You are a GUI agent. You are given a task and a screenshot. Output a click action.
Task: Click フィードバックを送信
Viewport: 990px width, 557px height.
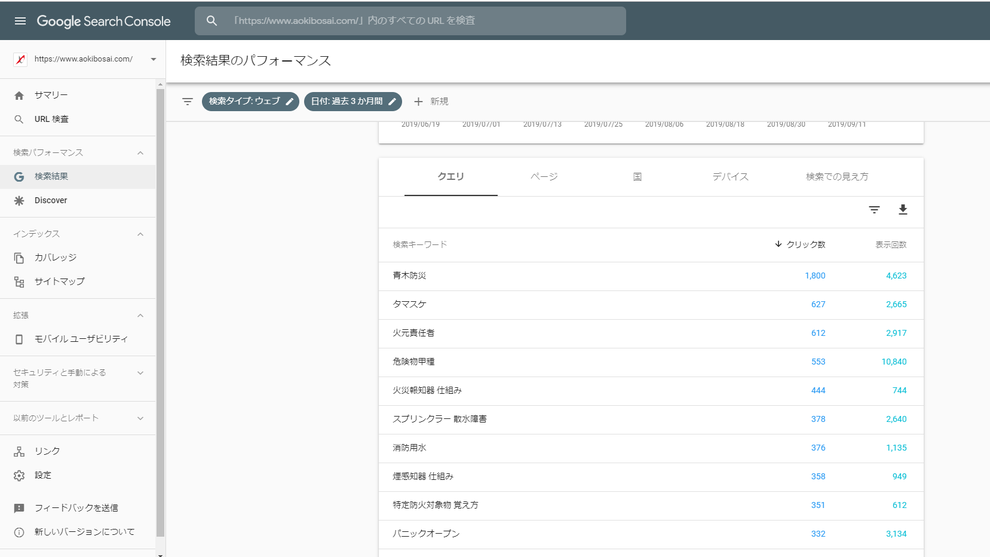click(x=76, y=508)
